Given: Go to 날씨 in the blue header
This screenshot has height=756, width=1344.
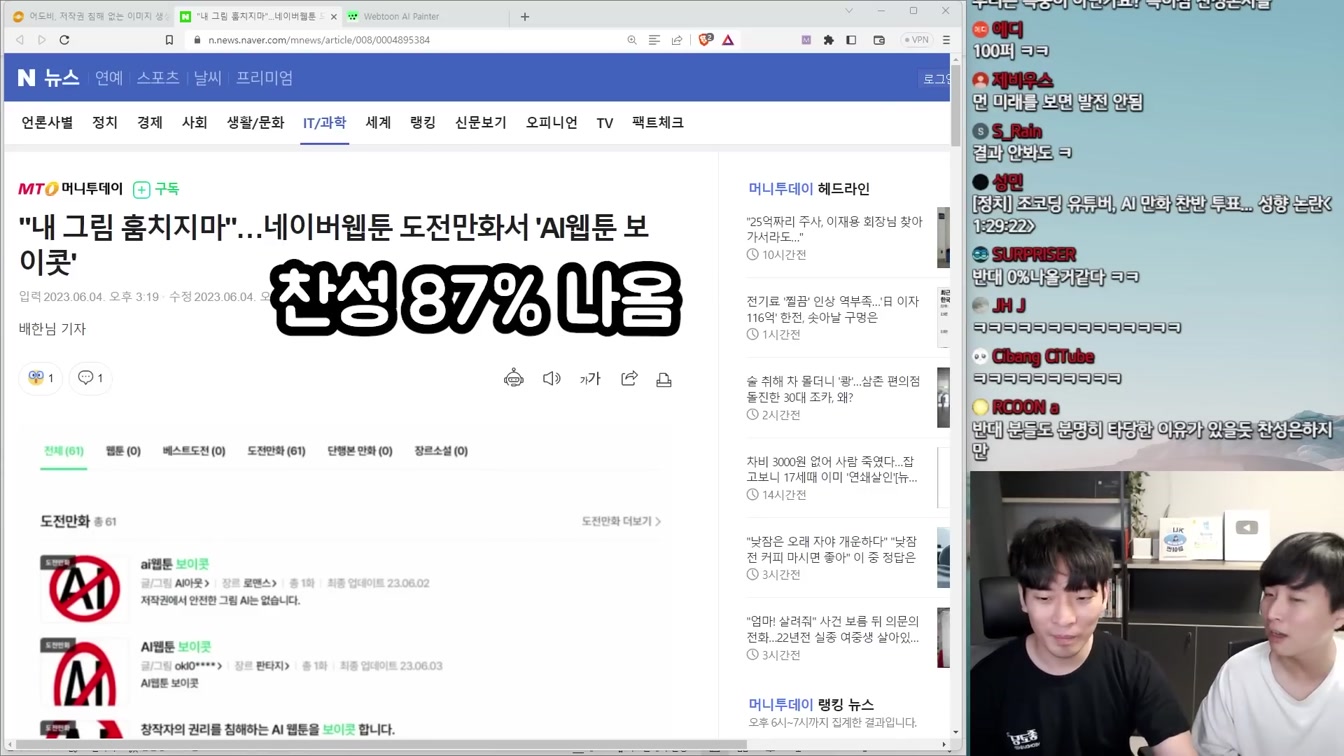Looking at the screenshot, I should [208, 78].
